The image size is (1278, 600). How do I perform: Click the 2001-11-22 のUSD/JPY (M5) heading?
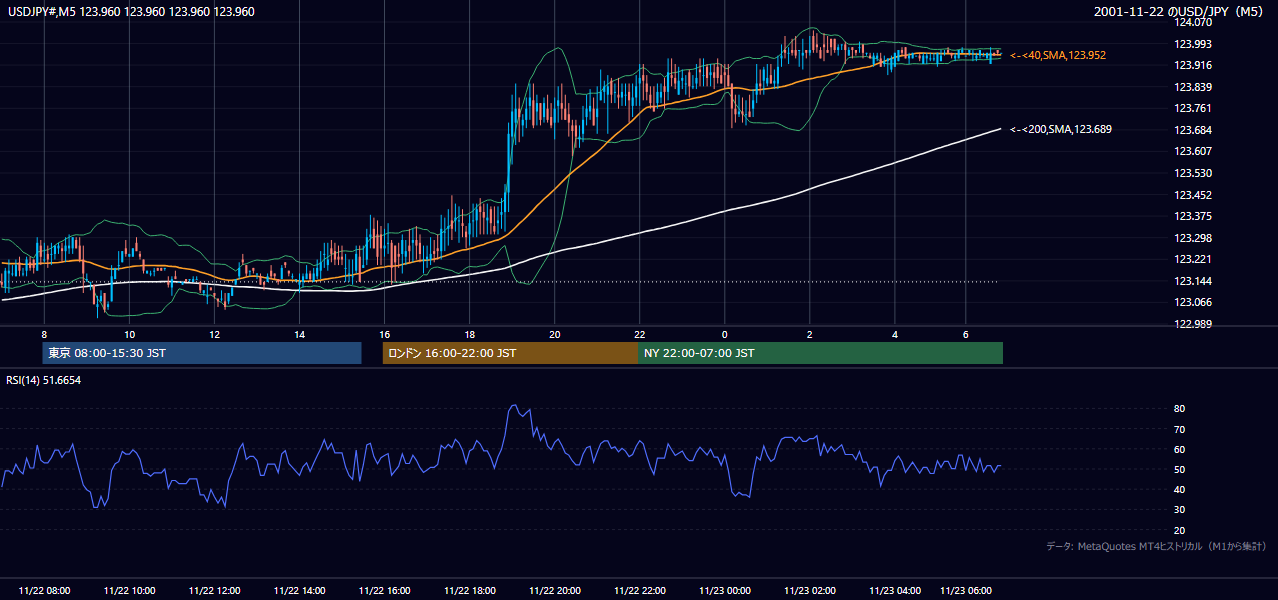[1181, 12]
